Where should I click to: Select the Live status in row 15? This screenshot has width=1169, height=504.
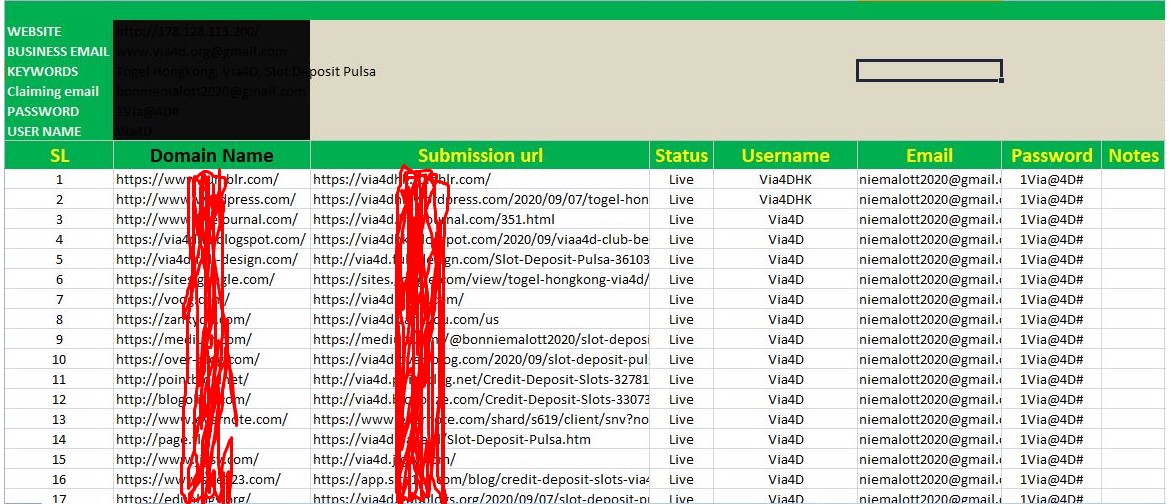[x=681, y=459]
